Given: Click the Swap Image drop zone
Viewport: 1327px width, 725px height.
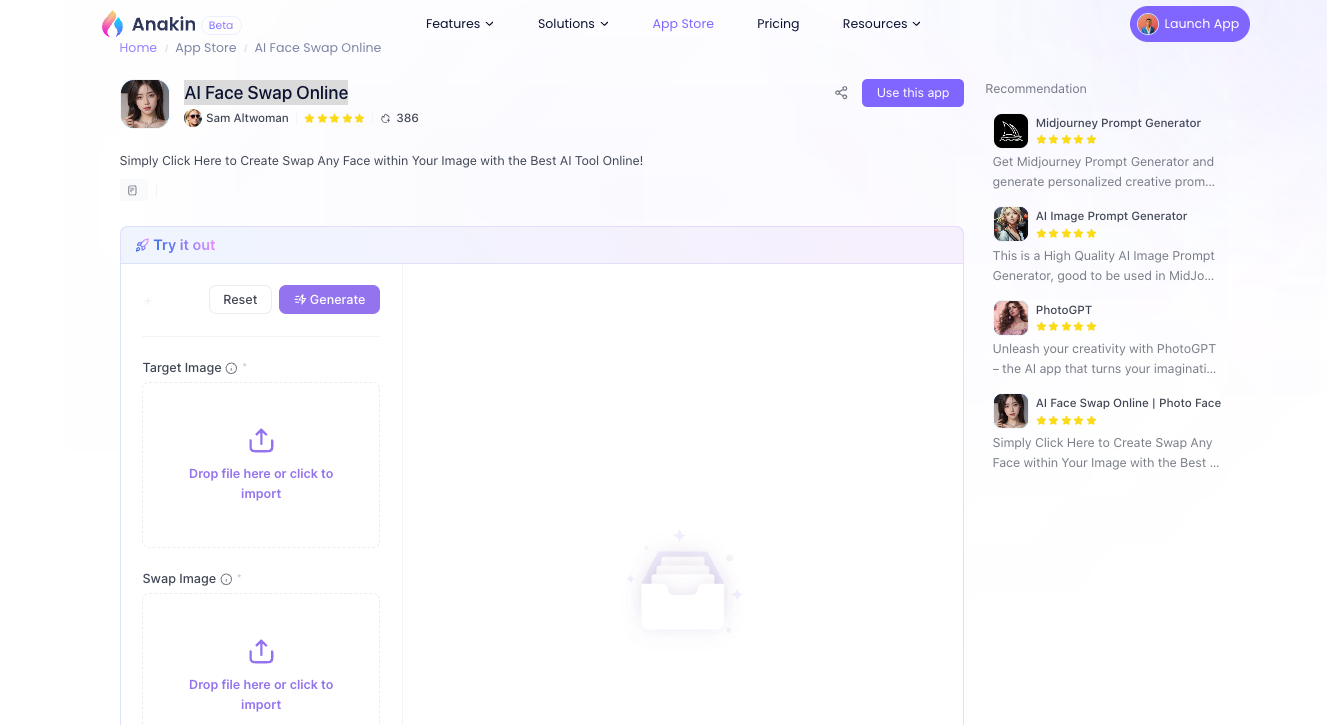Looking at the screenshot, I should pos(261,660).
